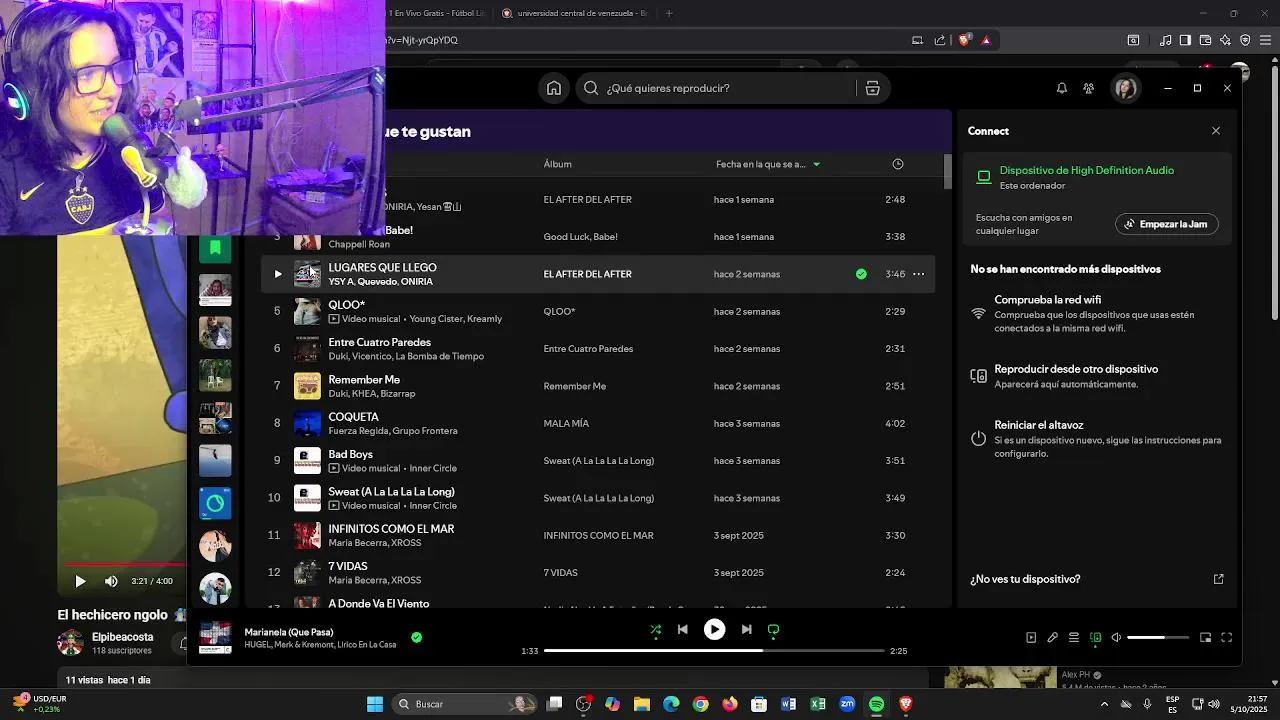Click Spotify track list scrollbar
Screen dimensions: 1280x720
[x=948, y=172]
